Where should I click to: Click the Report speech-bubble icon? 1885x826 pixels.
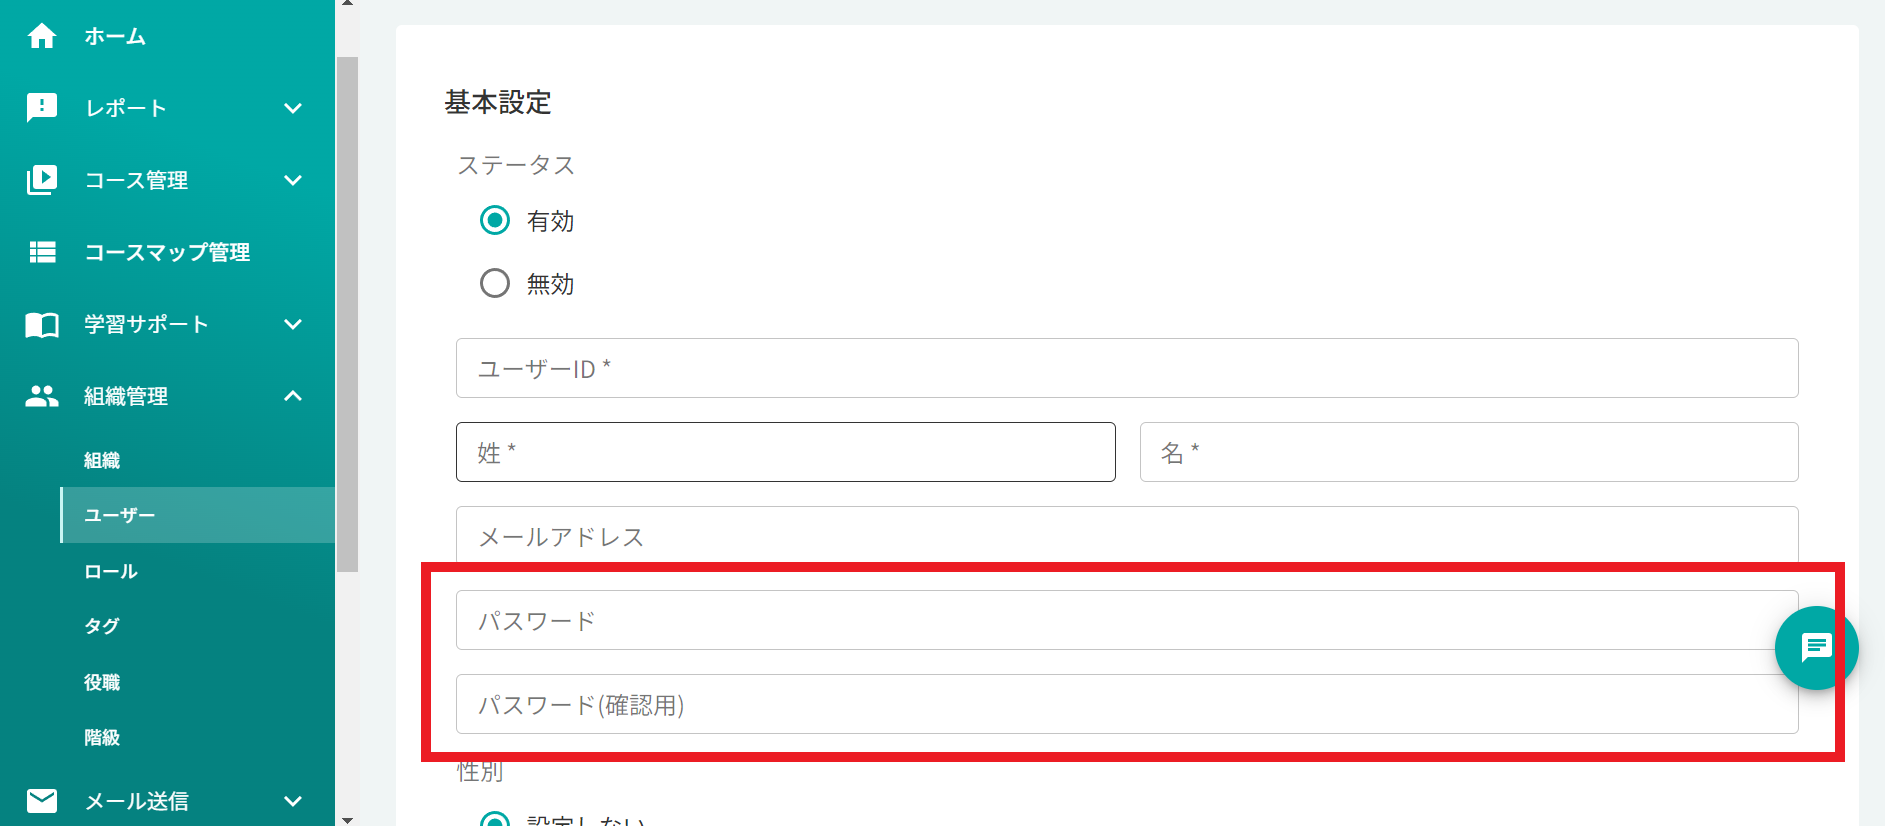pyautogui.click(x=42, y=107)
